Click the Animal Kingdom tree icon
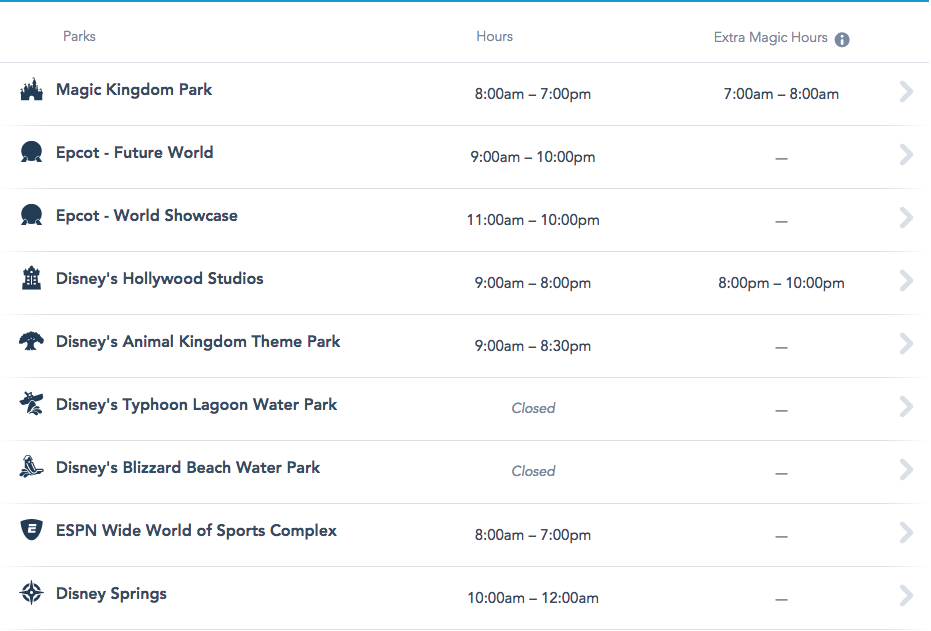Screen dimensions: 931x631 tap(31, 342)
